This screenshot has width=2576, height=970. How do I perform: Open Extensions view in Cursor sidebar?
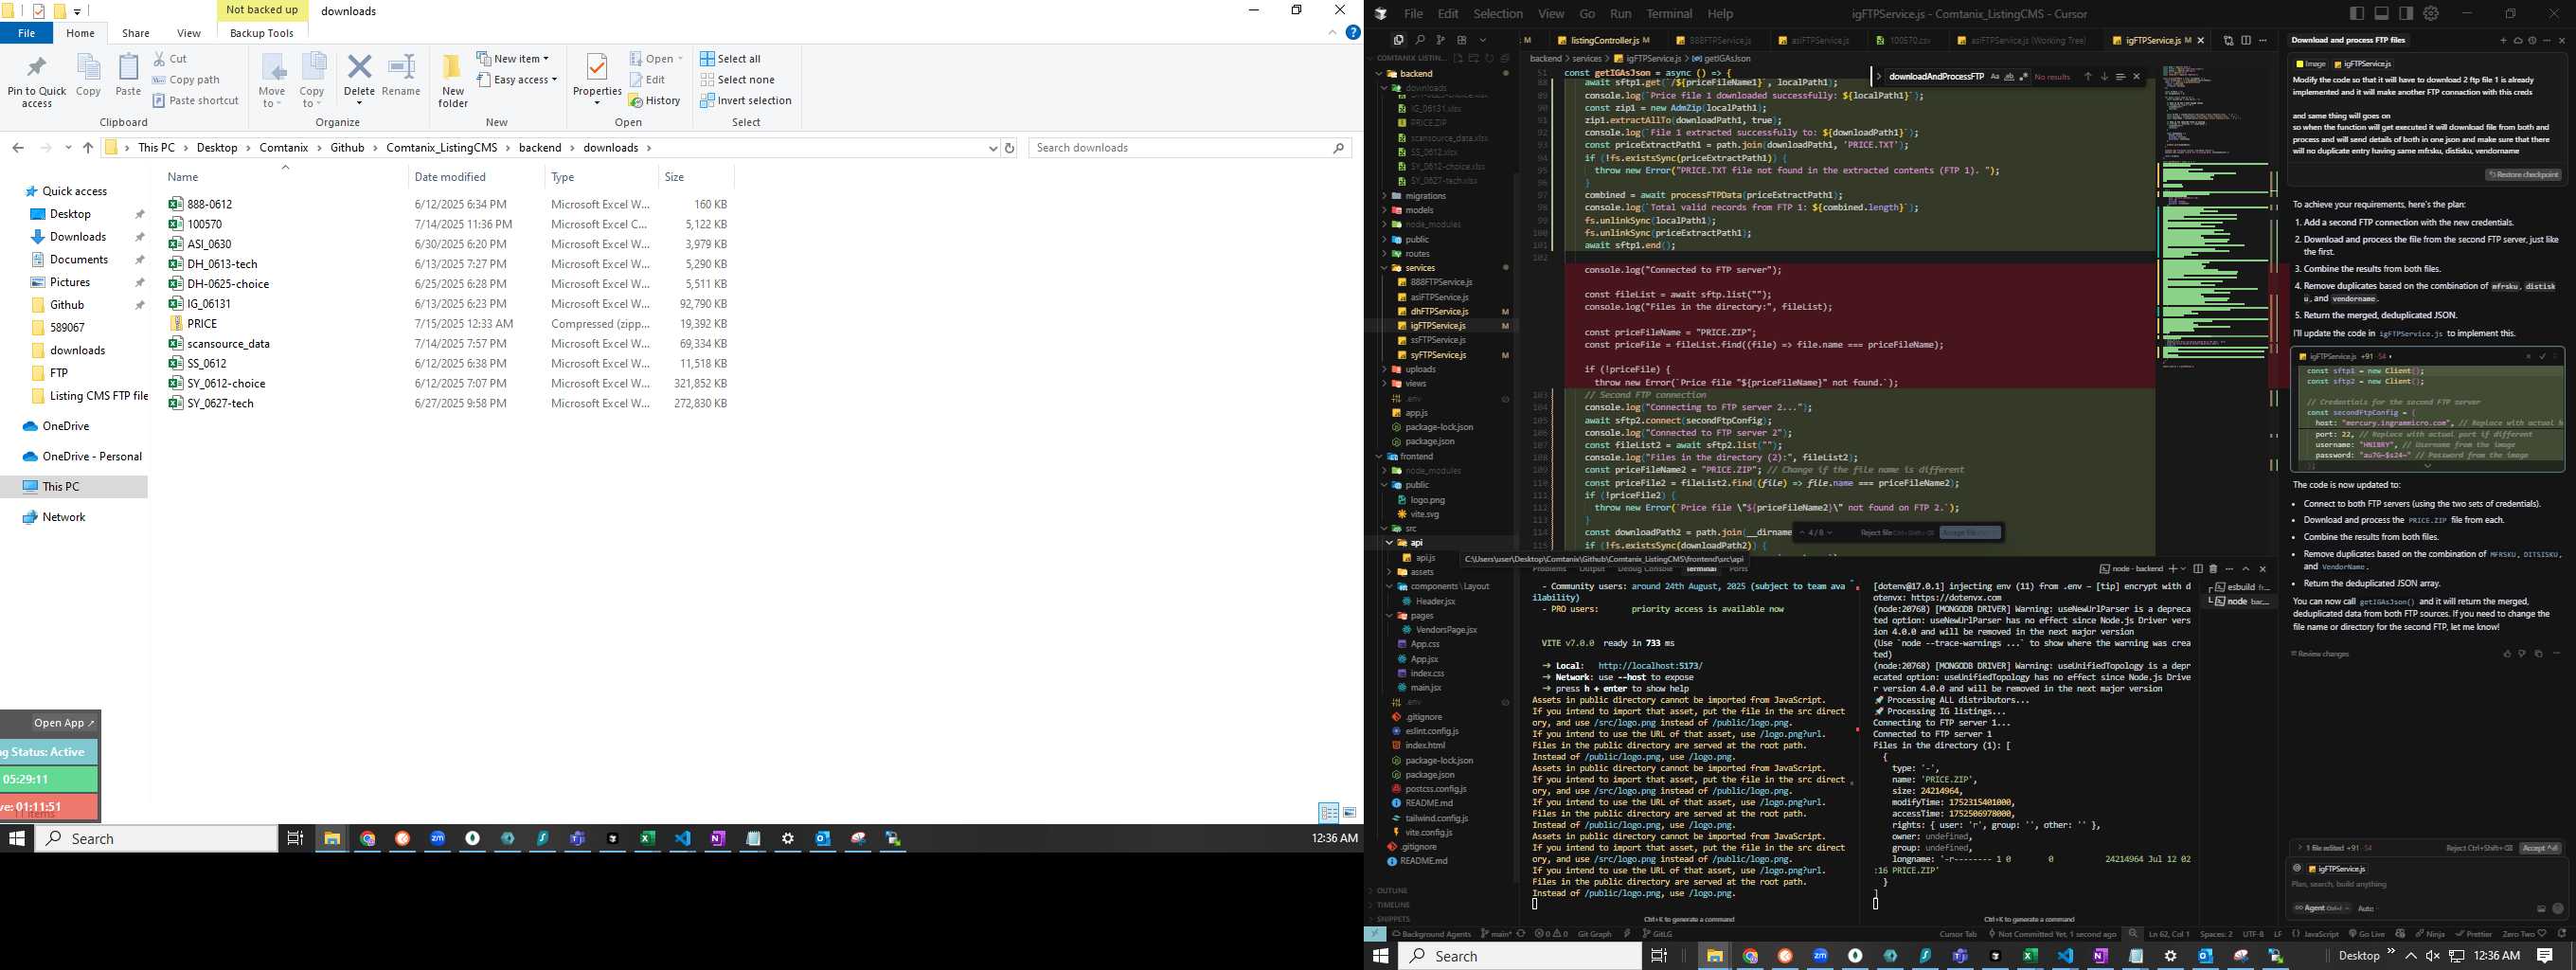[1462, 40]
